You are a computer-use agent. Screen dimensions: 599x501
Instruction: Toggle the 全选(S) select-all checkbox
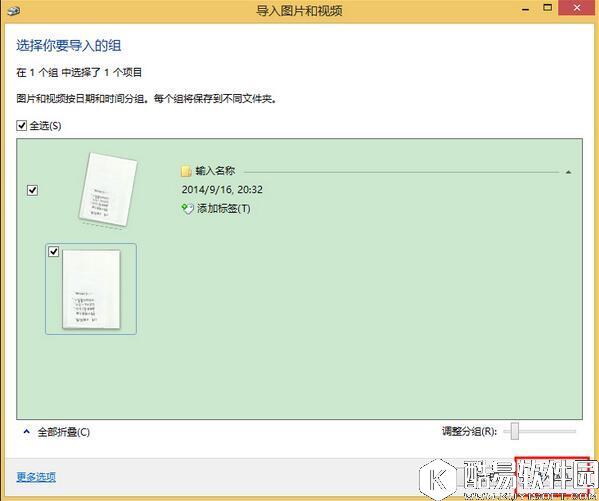[21, 125]
